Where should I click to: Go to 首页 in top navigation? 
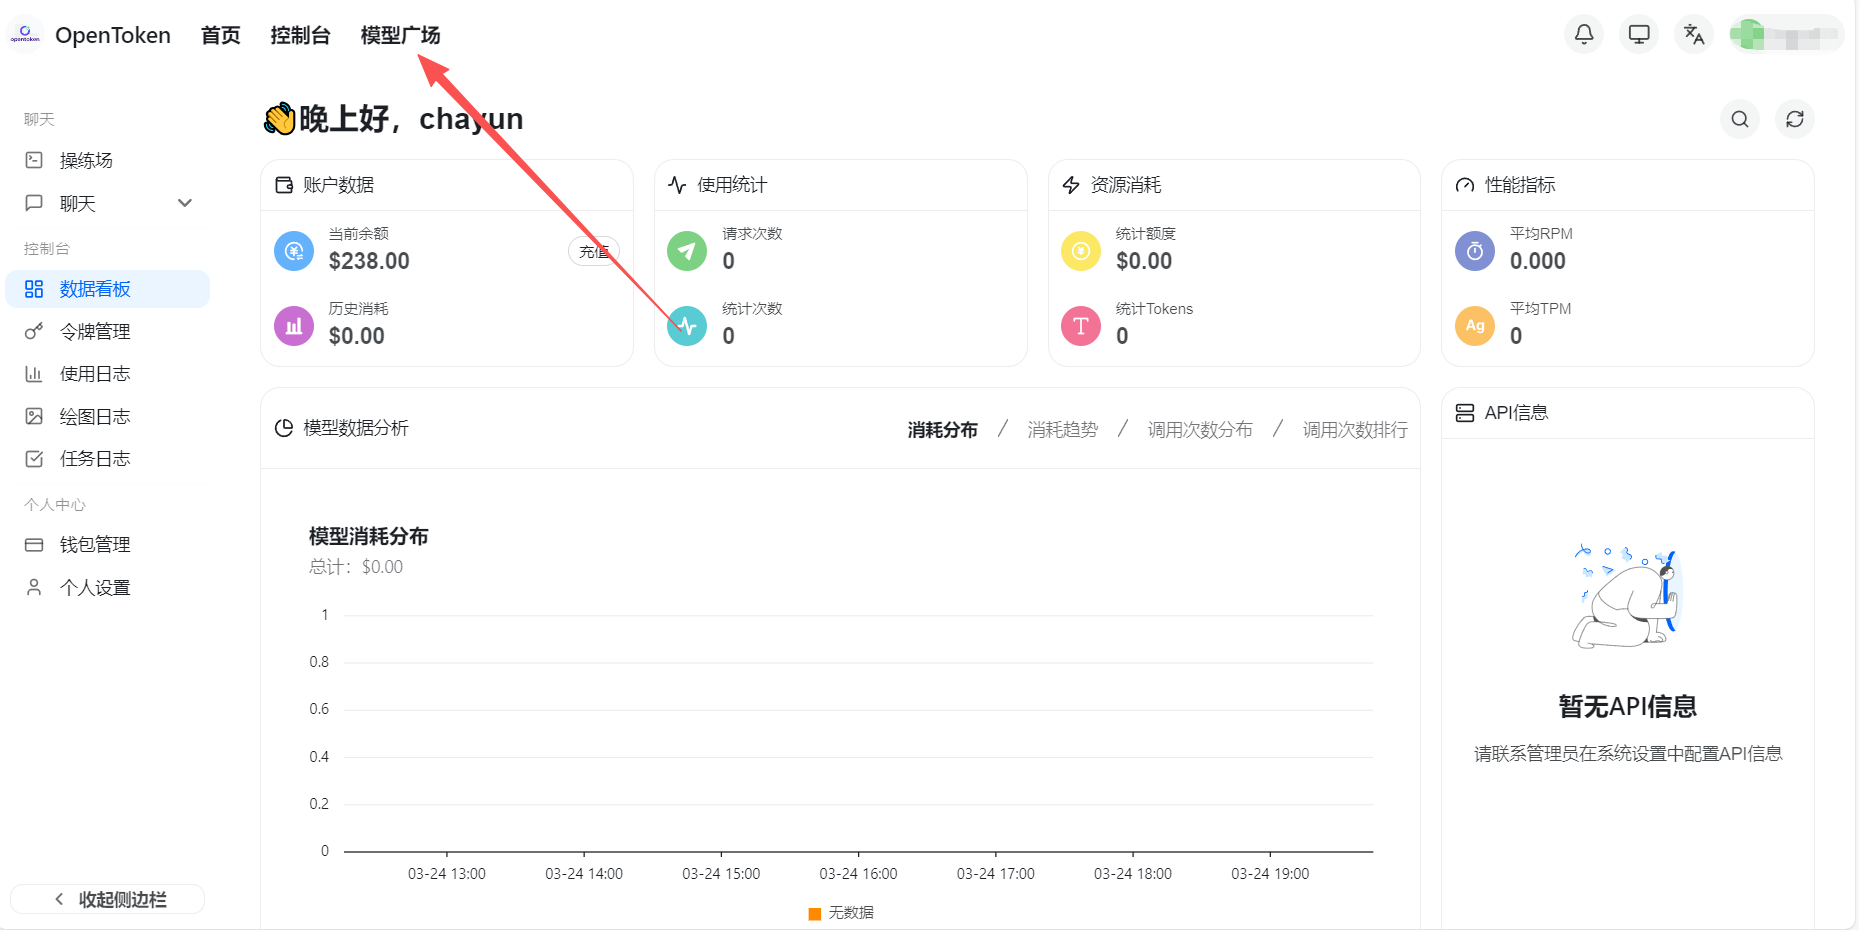coord(221,35)
